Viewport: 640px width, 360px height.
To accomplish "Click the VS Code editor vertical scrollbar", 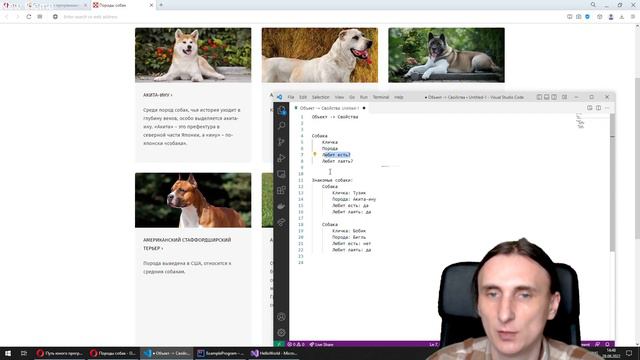I will pyautogui.click(x=612, y=182).
